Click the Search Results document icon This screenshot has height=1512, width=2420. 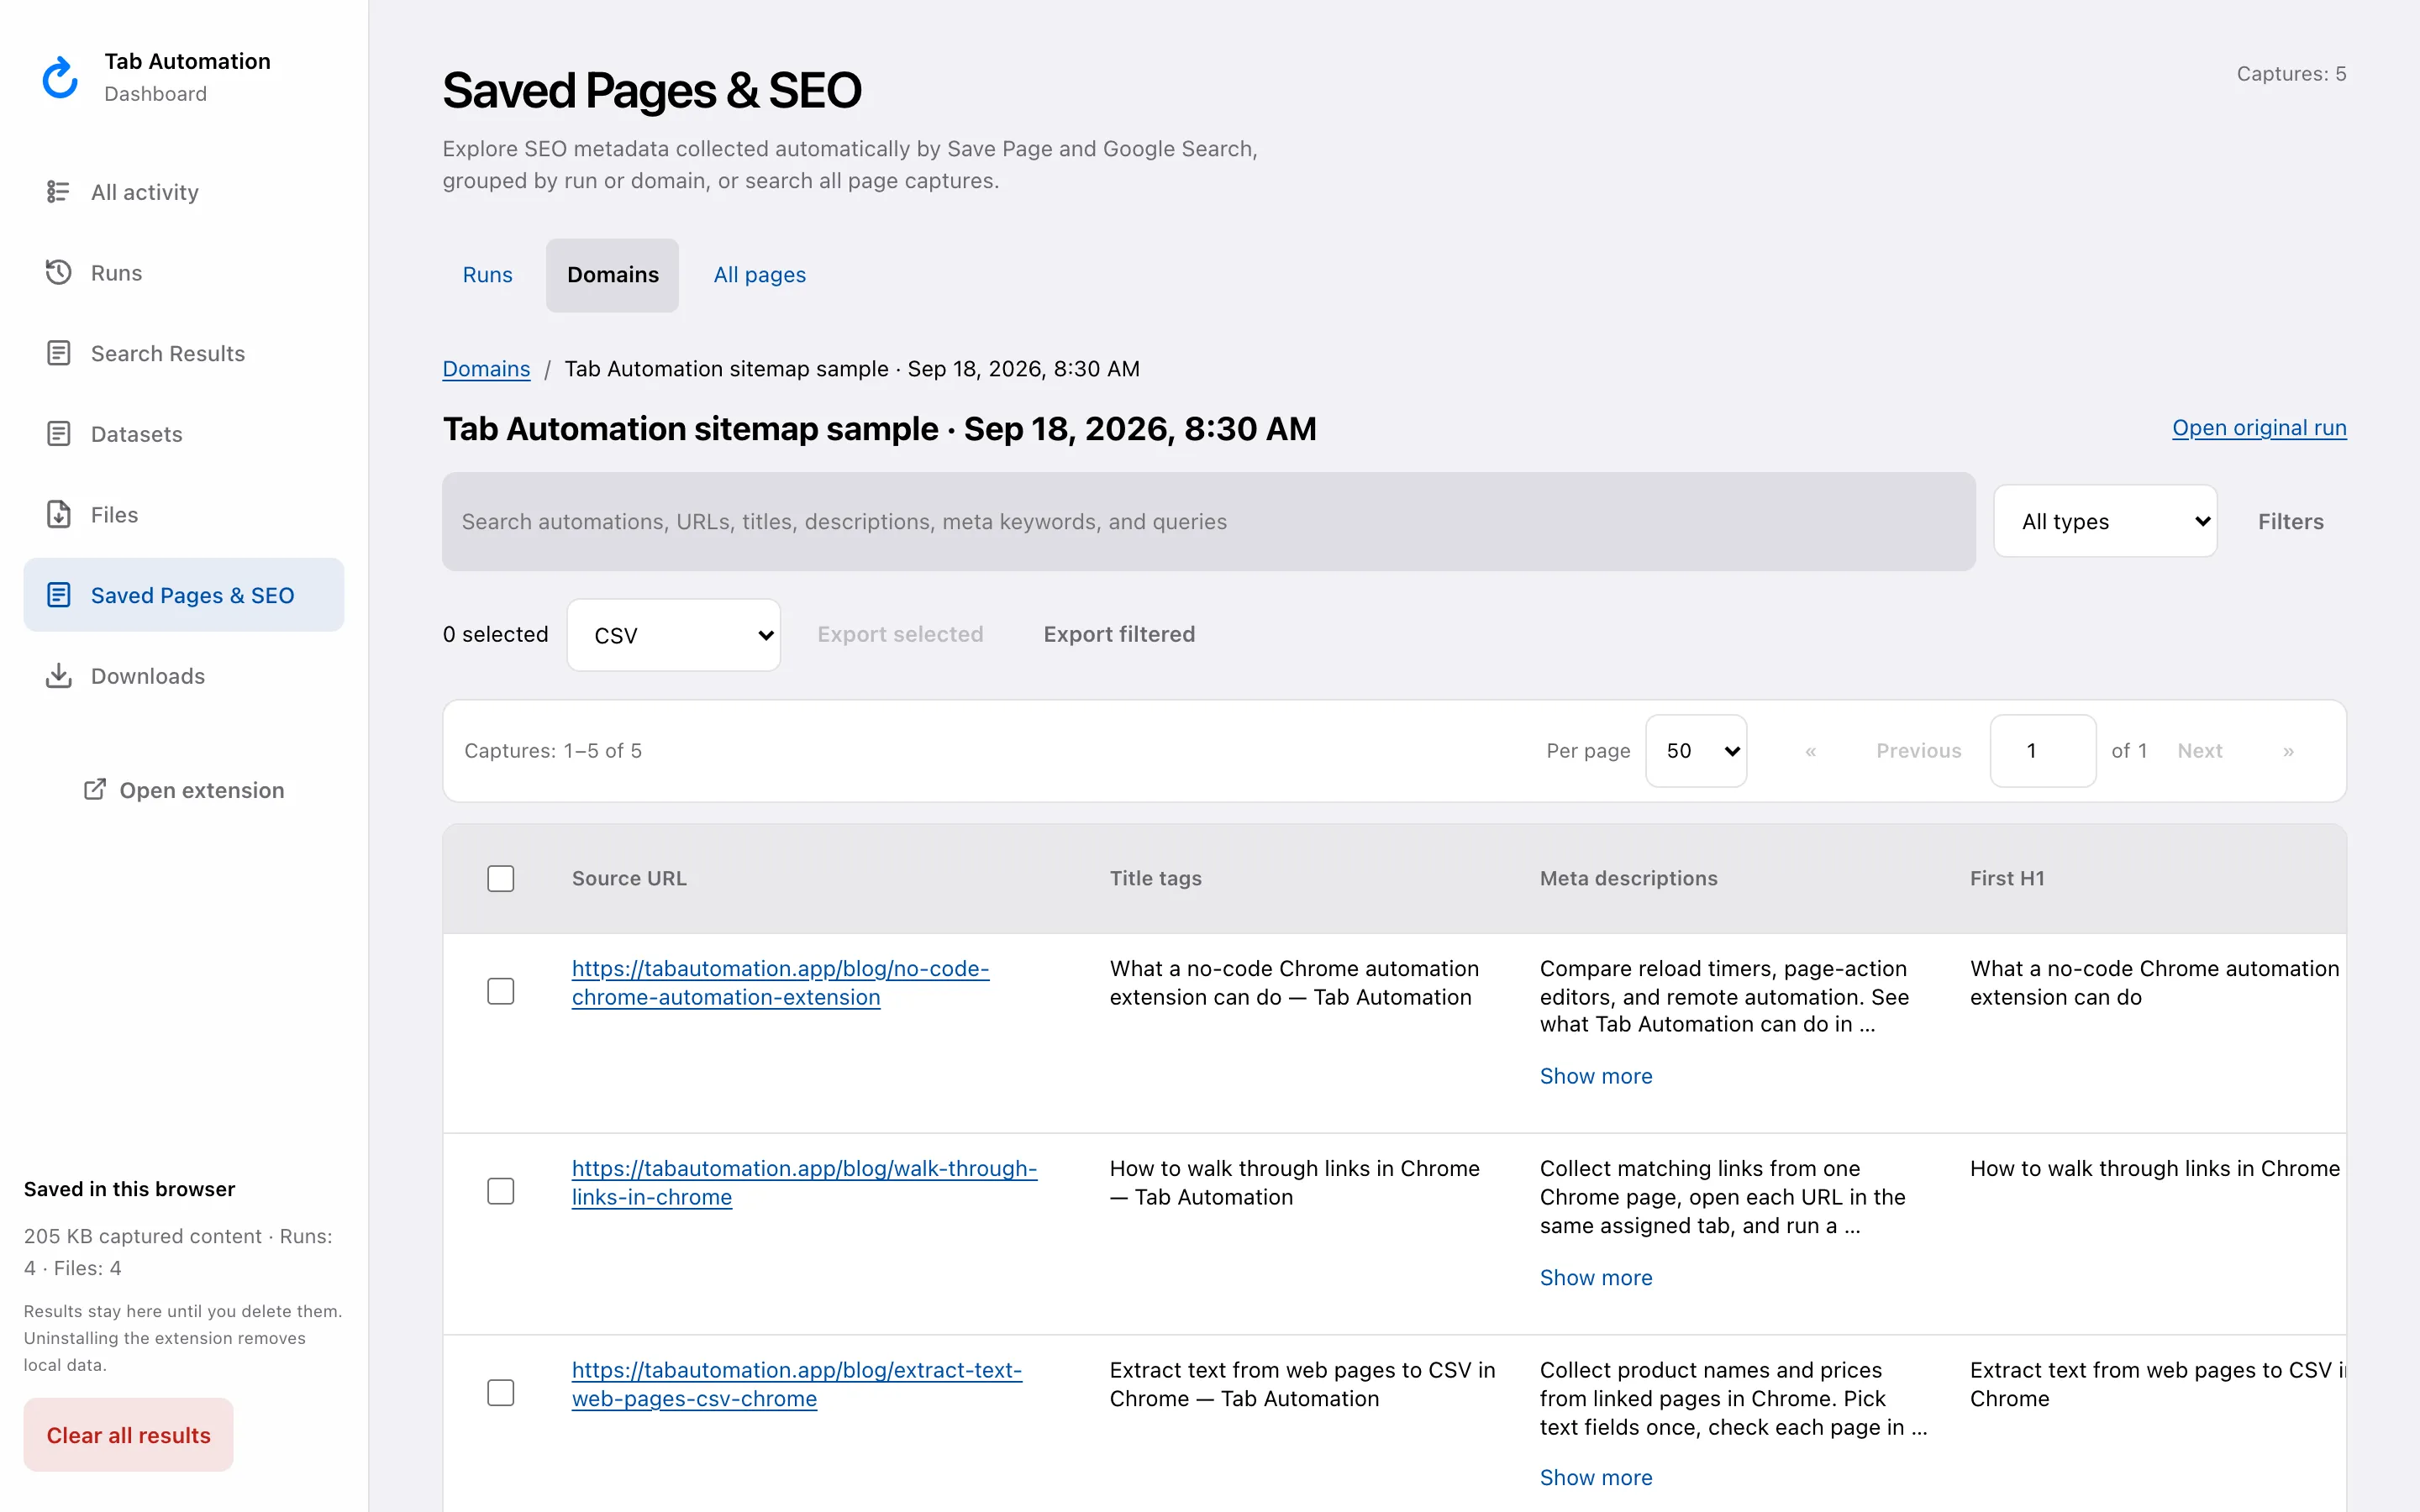pos(58,353)
